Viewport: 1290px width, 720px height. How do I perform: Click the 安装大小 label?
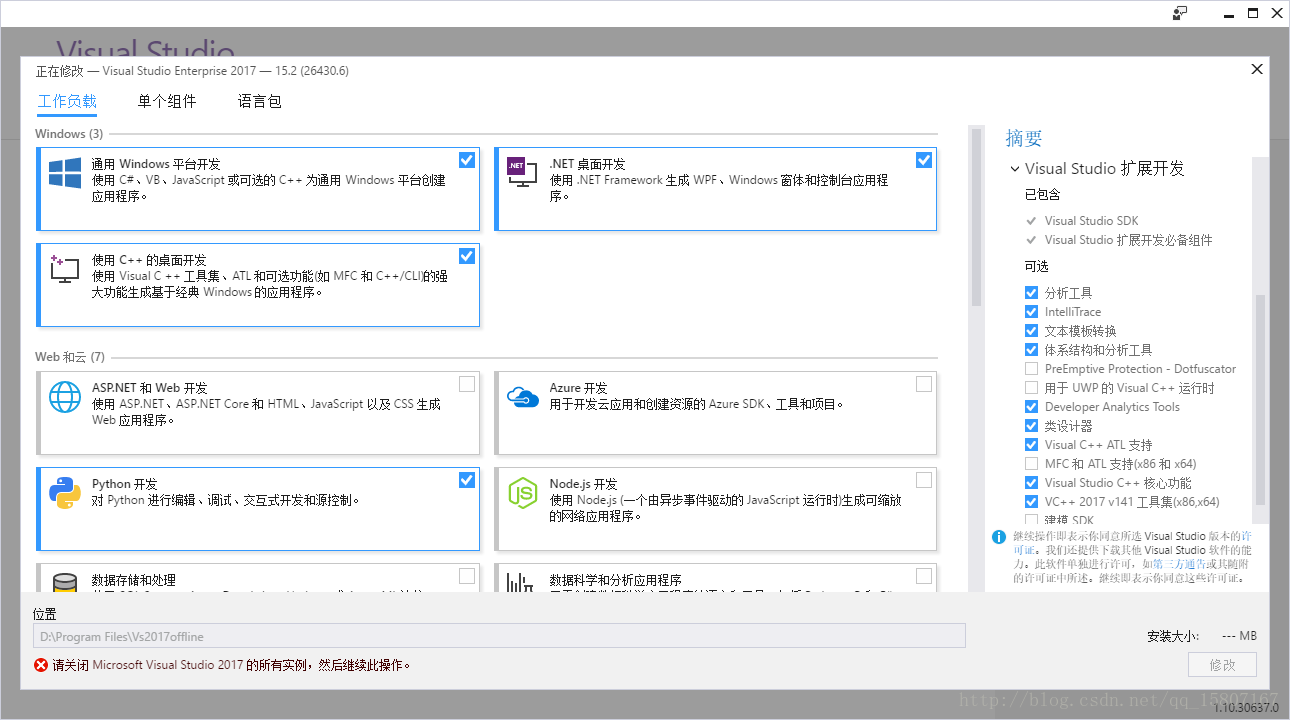pyautogui.click(x=1173, y=636)
